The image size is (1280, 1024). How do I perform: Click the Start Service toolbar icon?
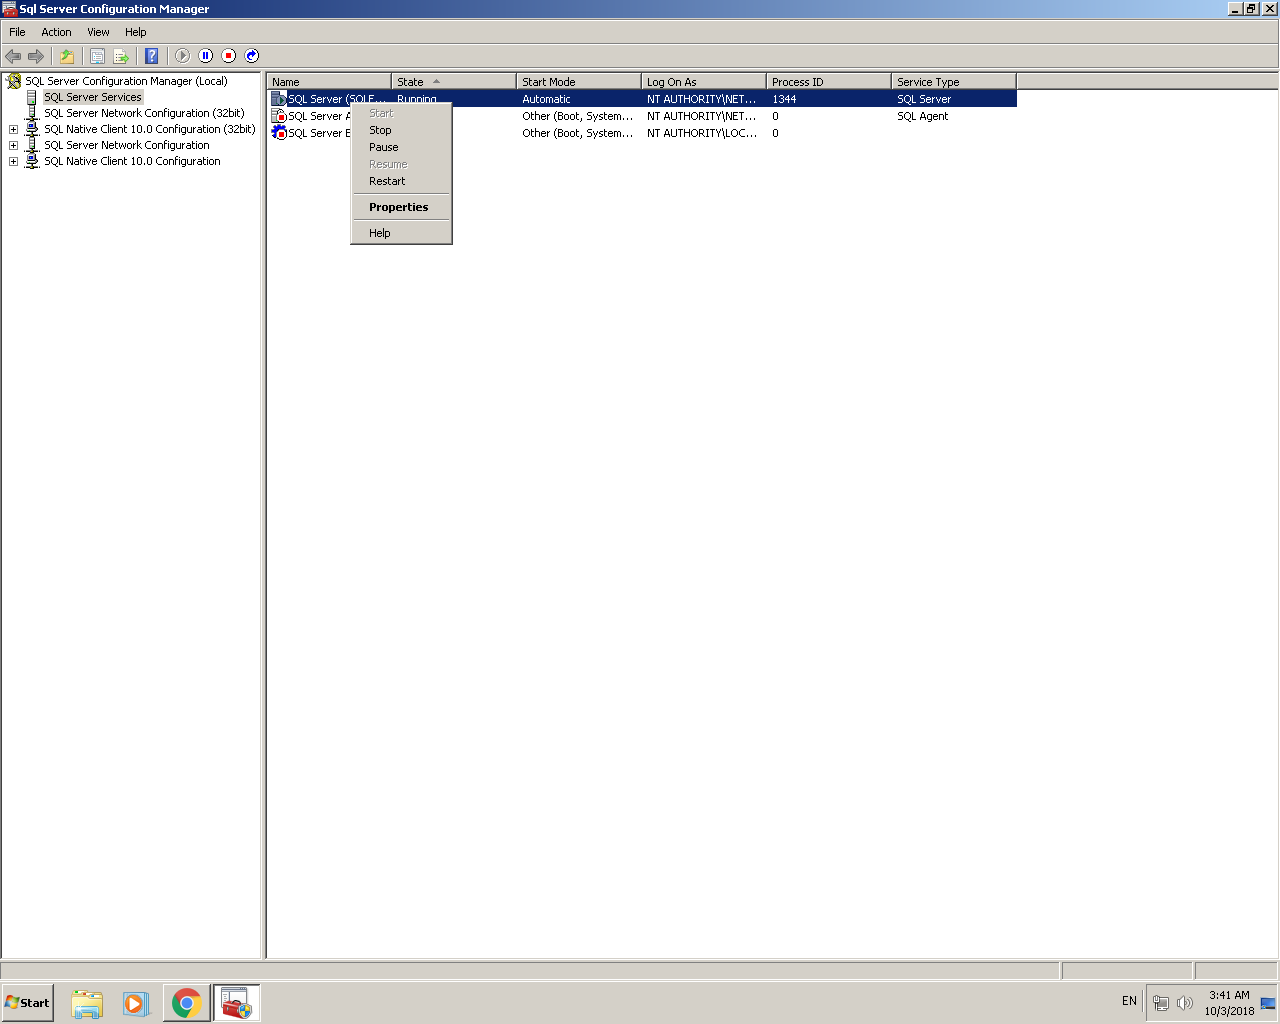pyautogui.click(x=182, y=56)
